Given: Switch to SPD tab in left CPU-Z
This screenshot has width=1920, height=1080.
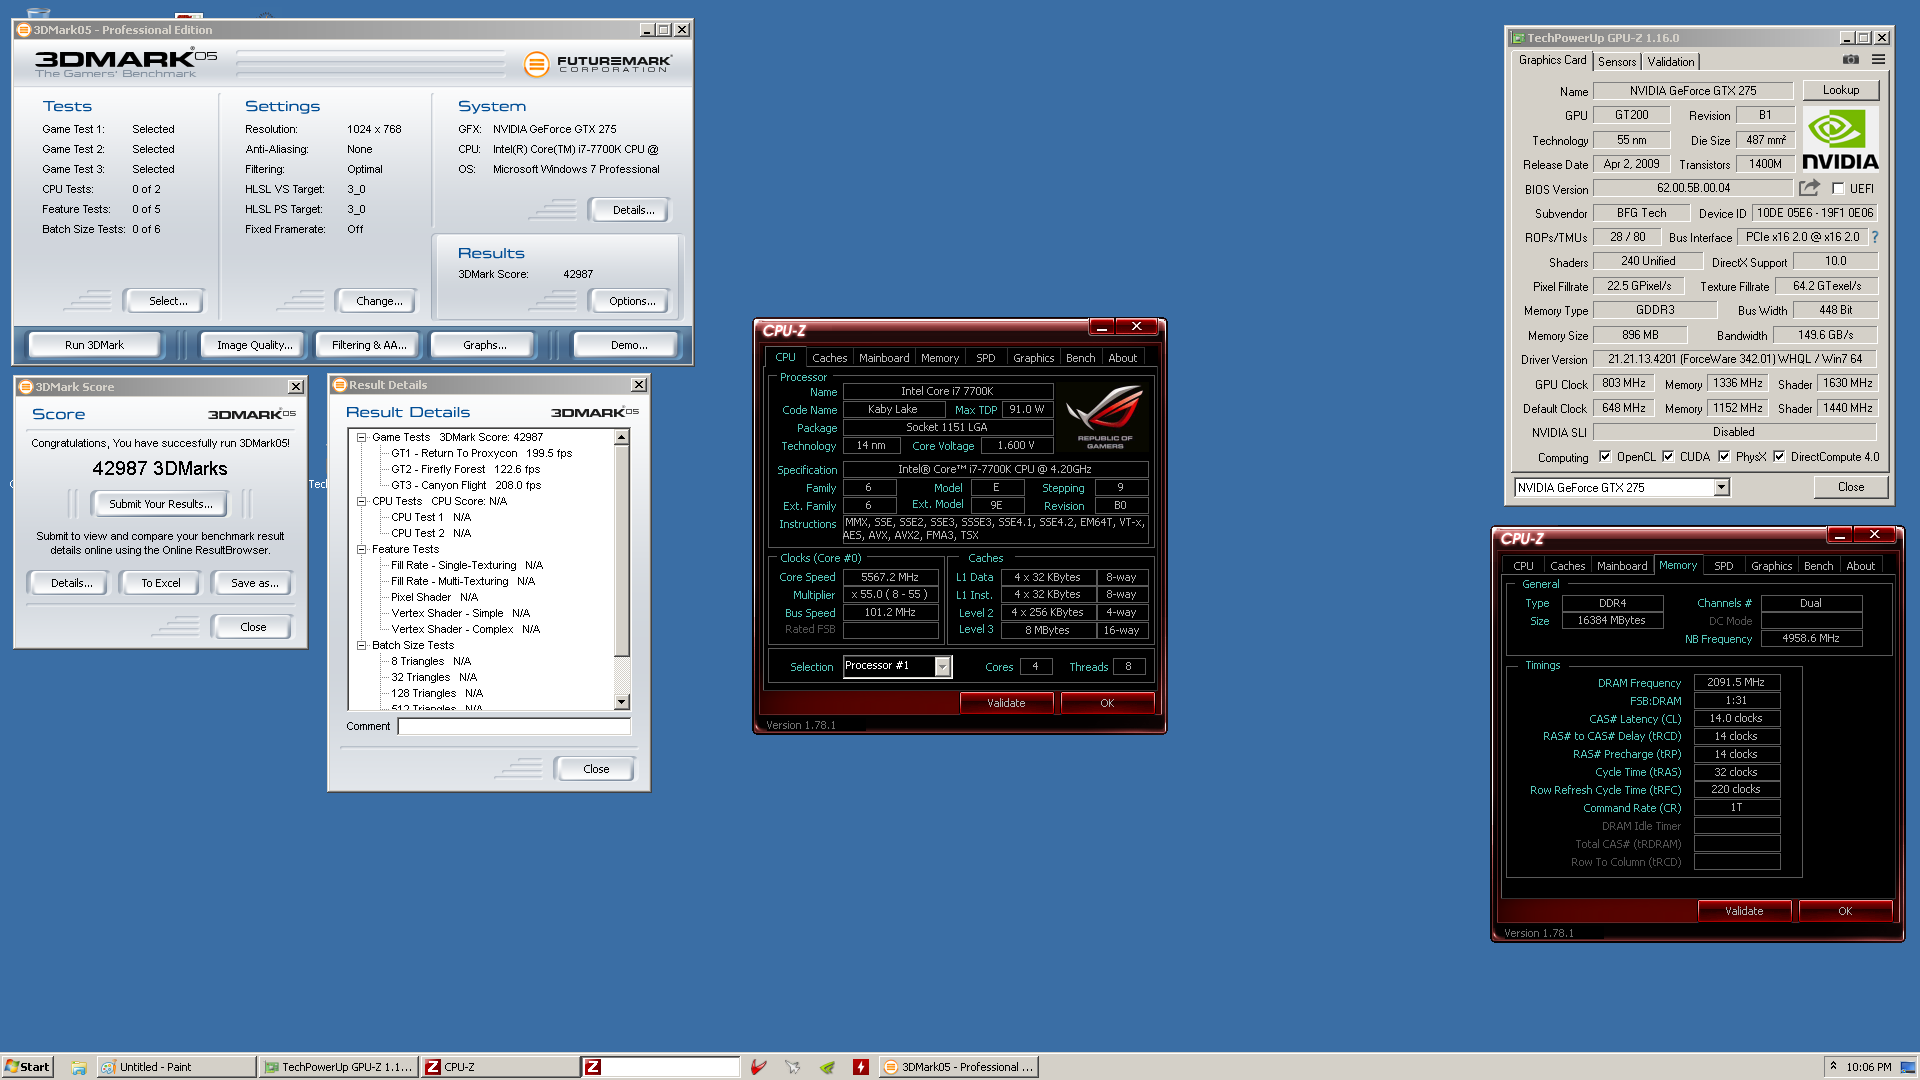Looking at the screenshot, I should pos(986,358).
